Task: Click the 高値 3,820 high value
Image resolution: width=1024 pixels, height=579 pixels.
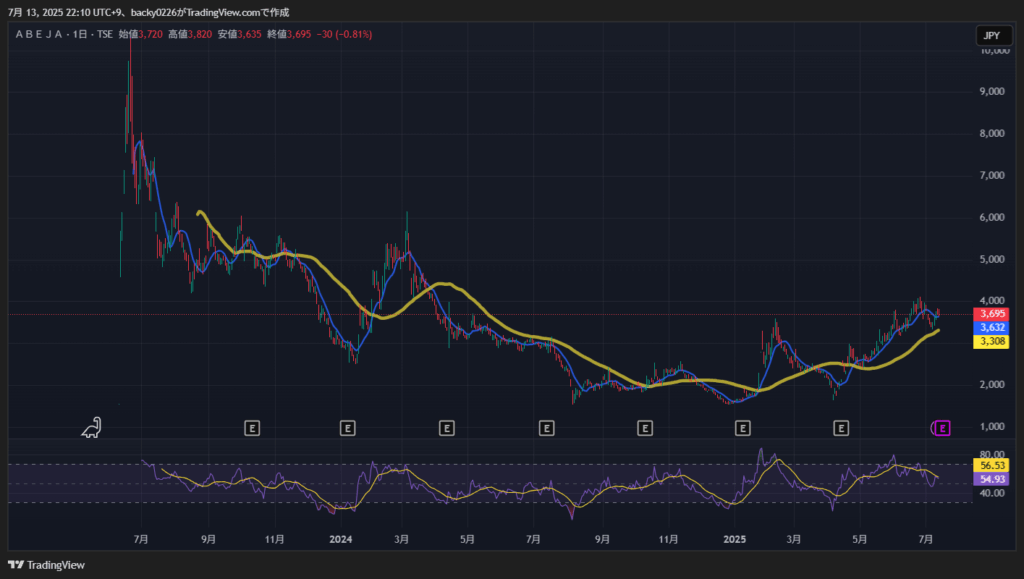Action: (x=190, y=34)
